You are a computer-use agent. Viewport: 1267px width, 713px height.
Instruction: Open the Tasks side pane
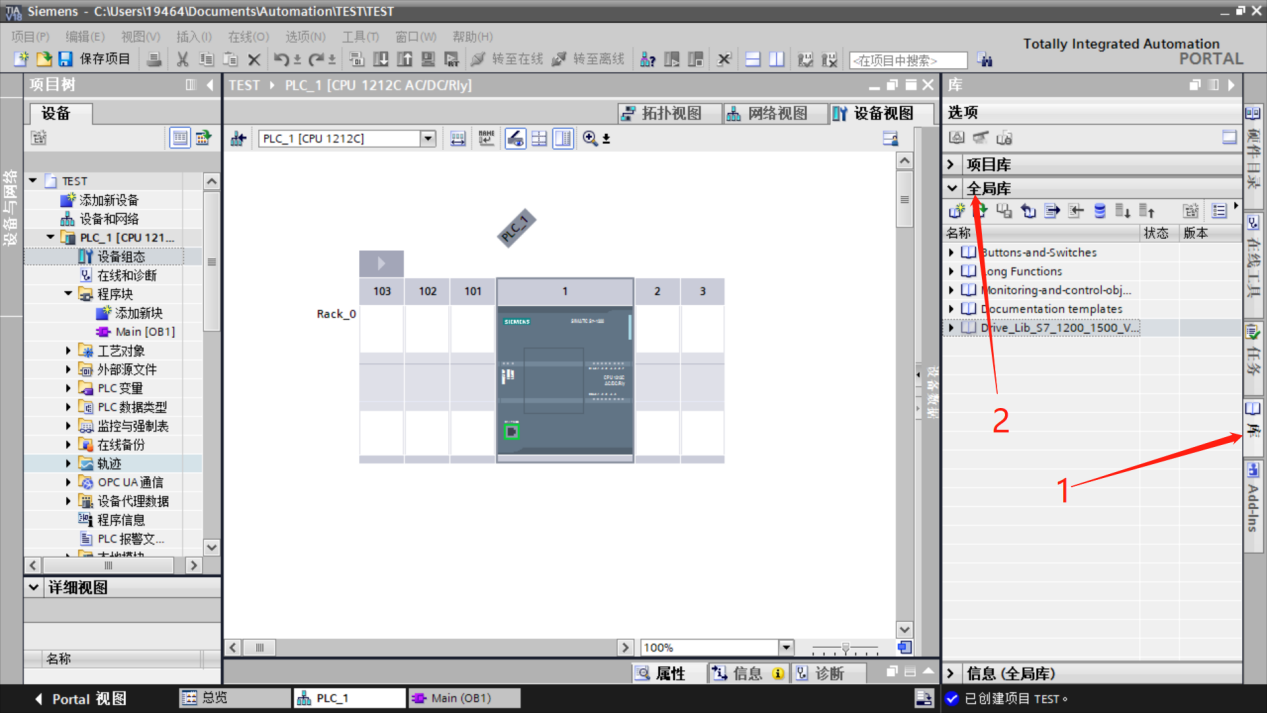[x=1253, y=357]
